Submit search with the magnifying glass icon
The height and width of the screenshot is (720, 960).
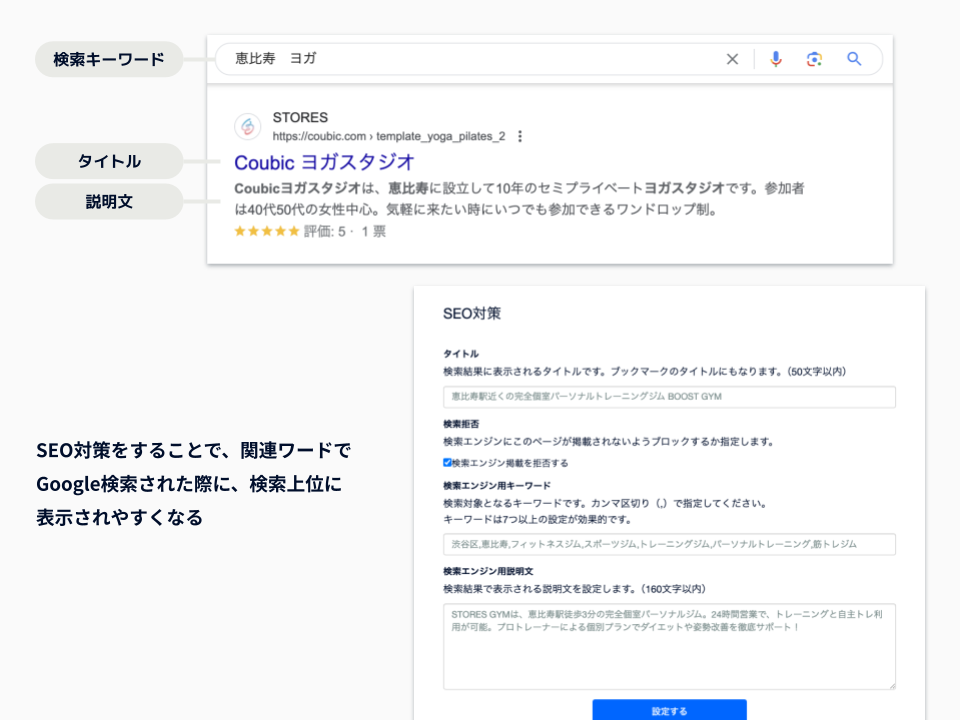point(854,59)
